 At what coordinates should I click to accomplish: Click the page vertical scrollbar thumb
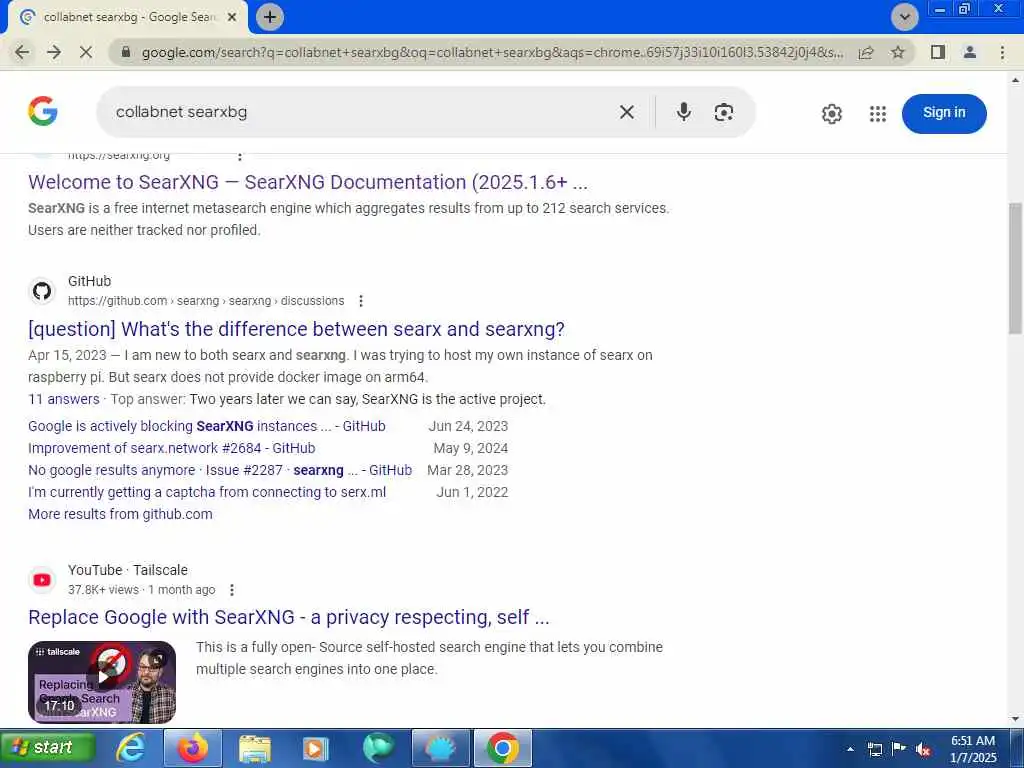click(x=1016, y=268)
